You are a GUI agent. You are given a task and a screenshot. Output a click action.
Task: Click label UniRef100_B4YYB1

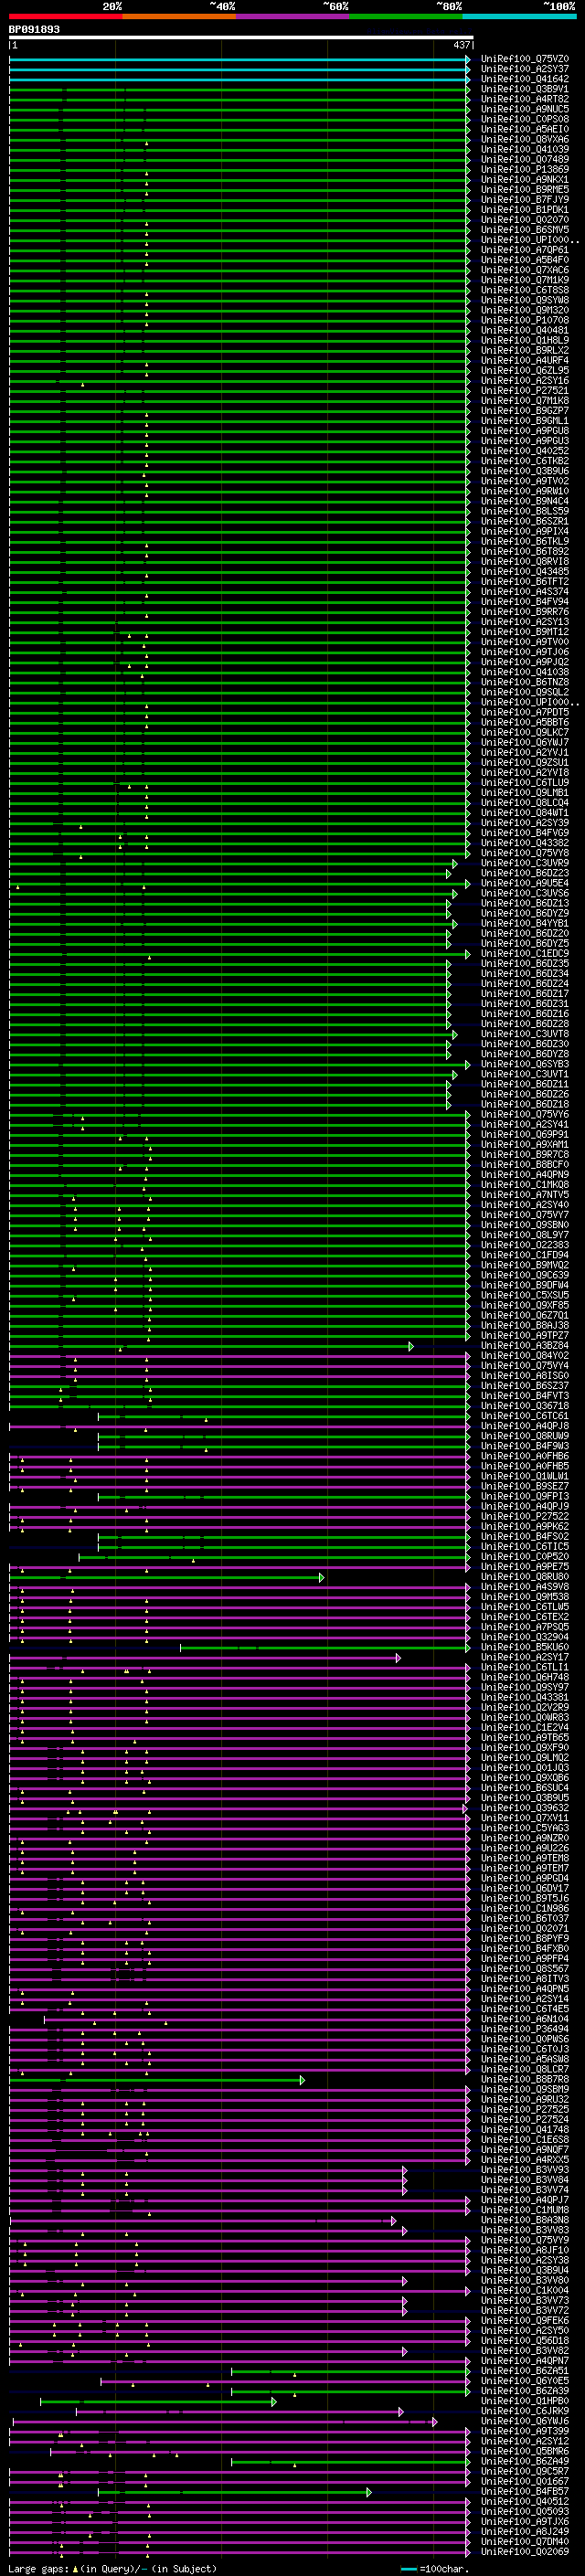(x=525, y=923)
